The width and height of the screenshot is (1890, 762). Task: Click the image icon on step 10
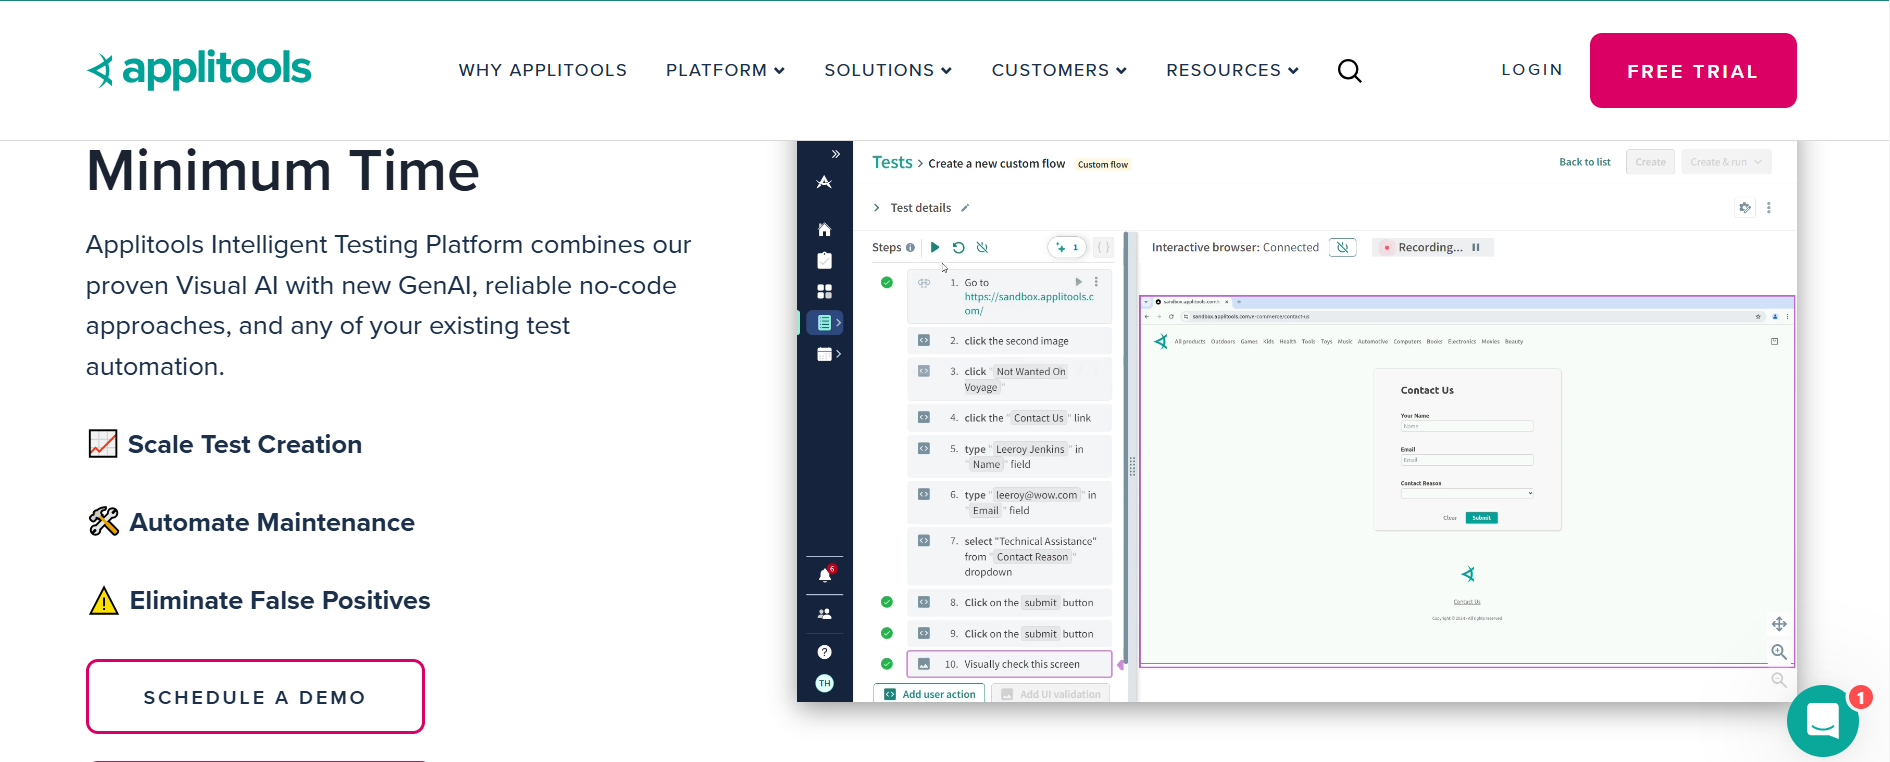[924, 664]
